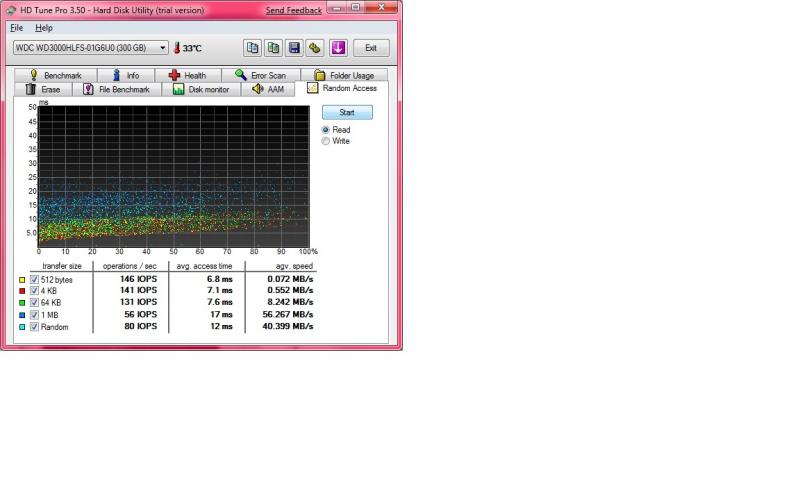
Task: Close the HD Tune Pro window
Action: (381, 7)
